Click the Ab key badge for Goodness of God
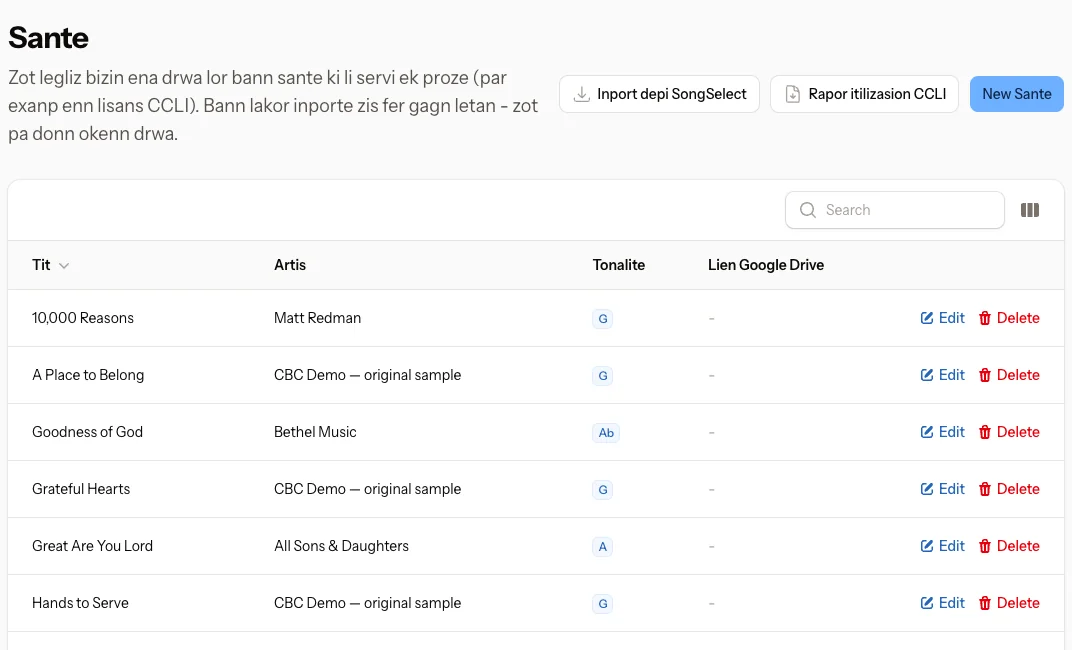Image resolution: width=1072 pixels, height=650 pixels. [x=606, y=433]
